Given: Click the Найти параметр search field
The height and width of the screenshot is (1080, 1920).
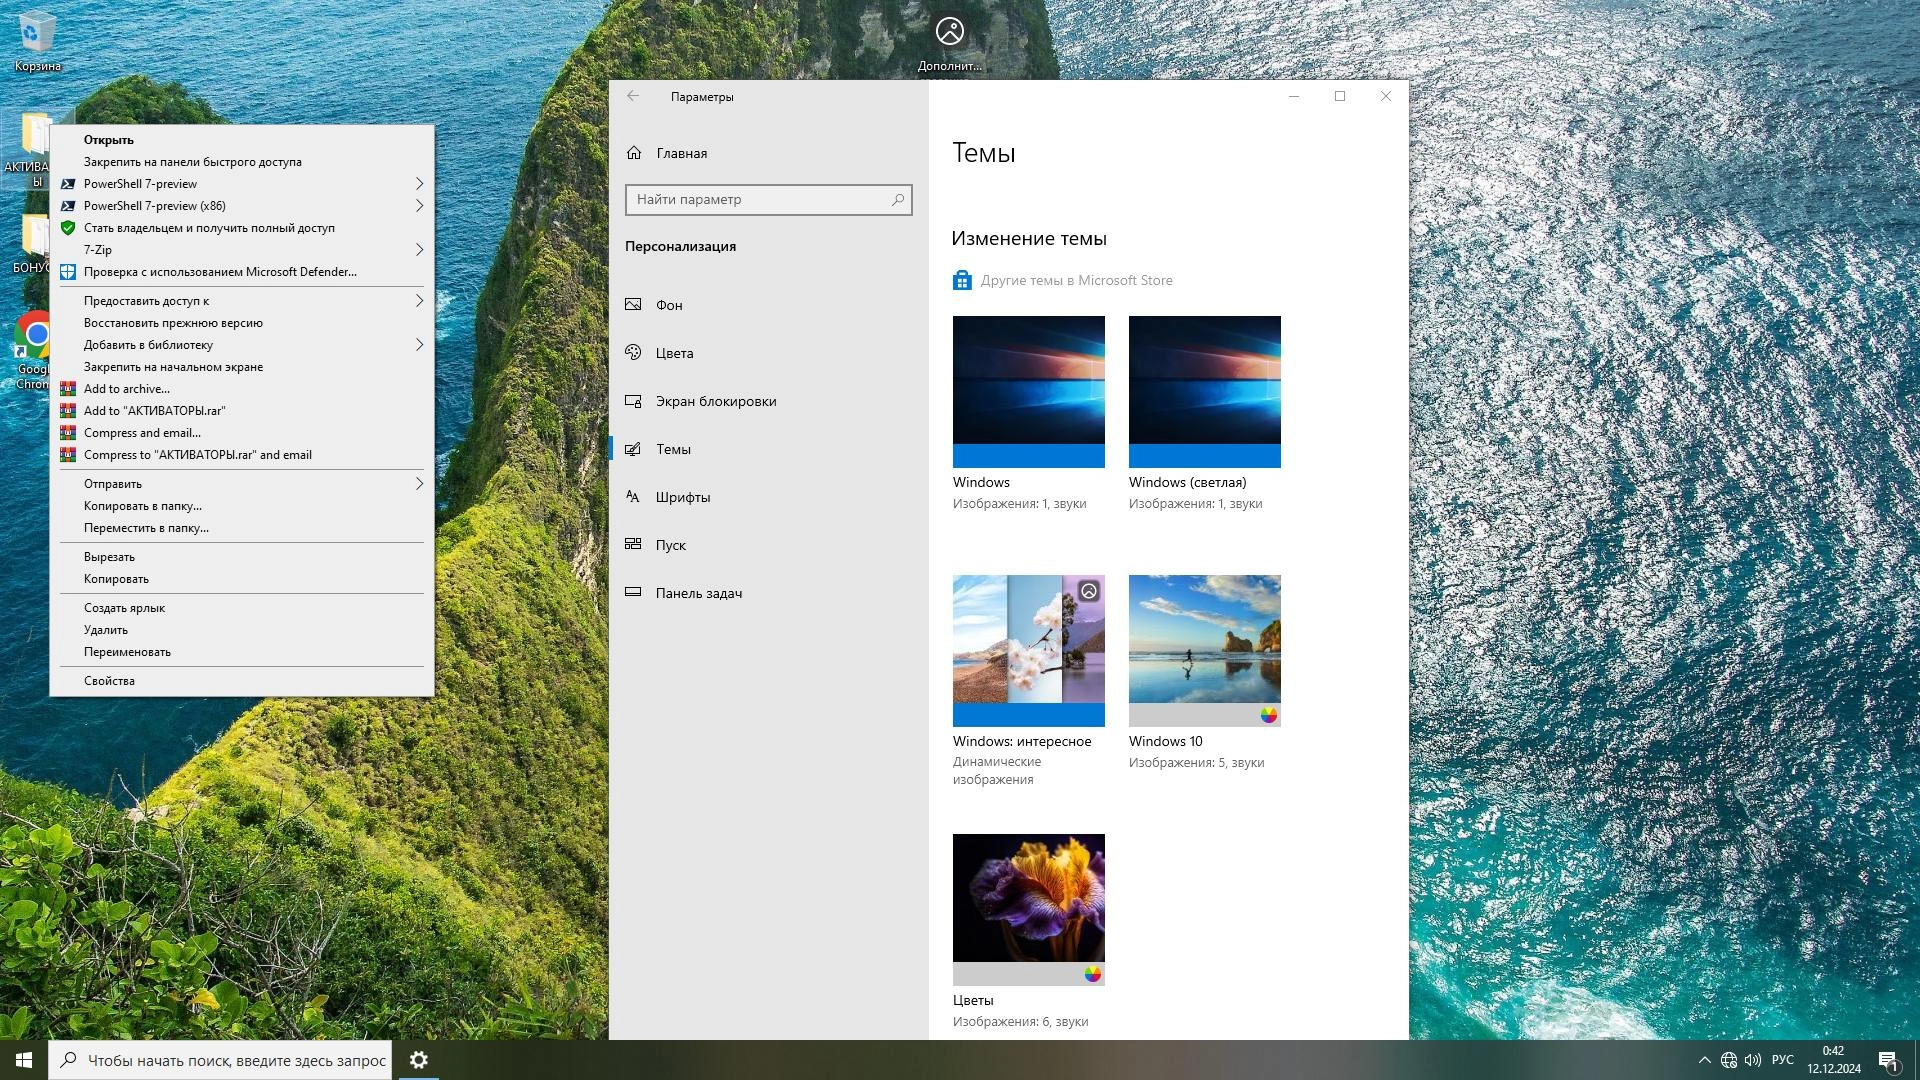Looking at the screenshot, I should [x=759, y=200].
